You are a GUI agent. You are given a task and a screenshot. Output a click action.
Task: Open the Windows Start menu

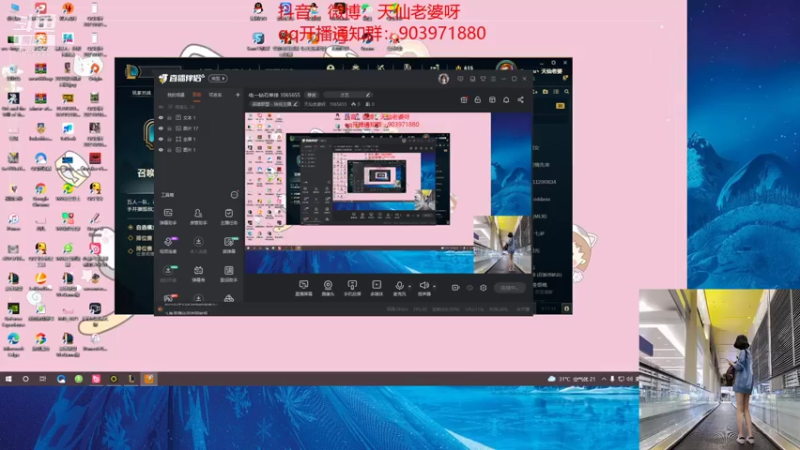point(8,379)
